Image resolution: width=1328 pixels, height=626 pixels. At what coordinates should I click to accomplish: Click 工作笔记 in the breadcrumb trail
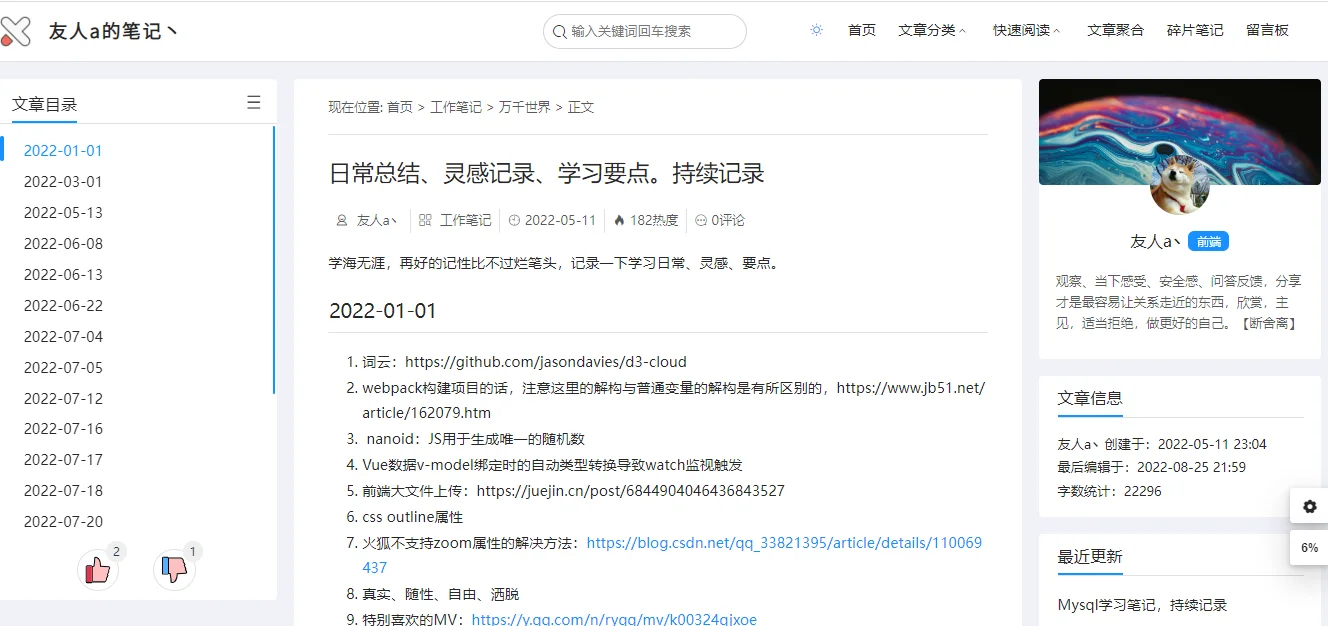tap(457, 107)
